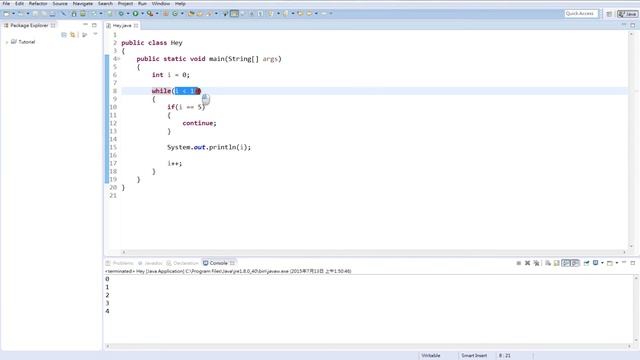Image resolution: width=640 pixels, height=360 pixels.
Task: Open the Display Selected Console dropdown
Action: click(602, 263)
